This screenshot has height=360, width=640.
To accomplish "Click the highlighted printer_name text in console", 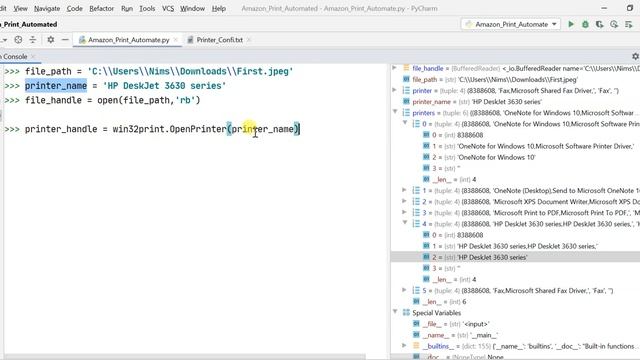I will (56, 86).
